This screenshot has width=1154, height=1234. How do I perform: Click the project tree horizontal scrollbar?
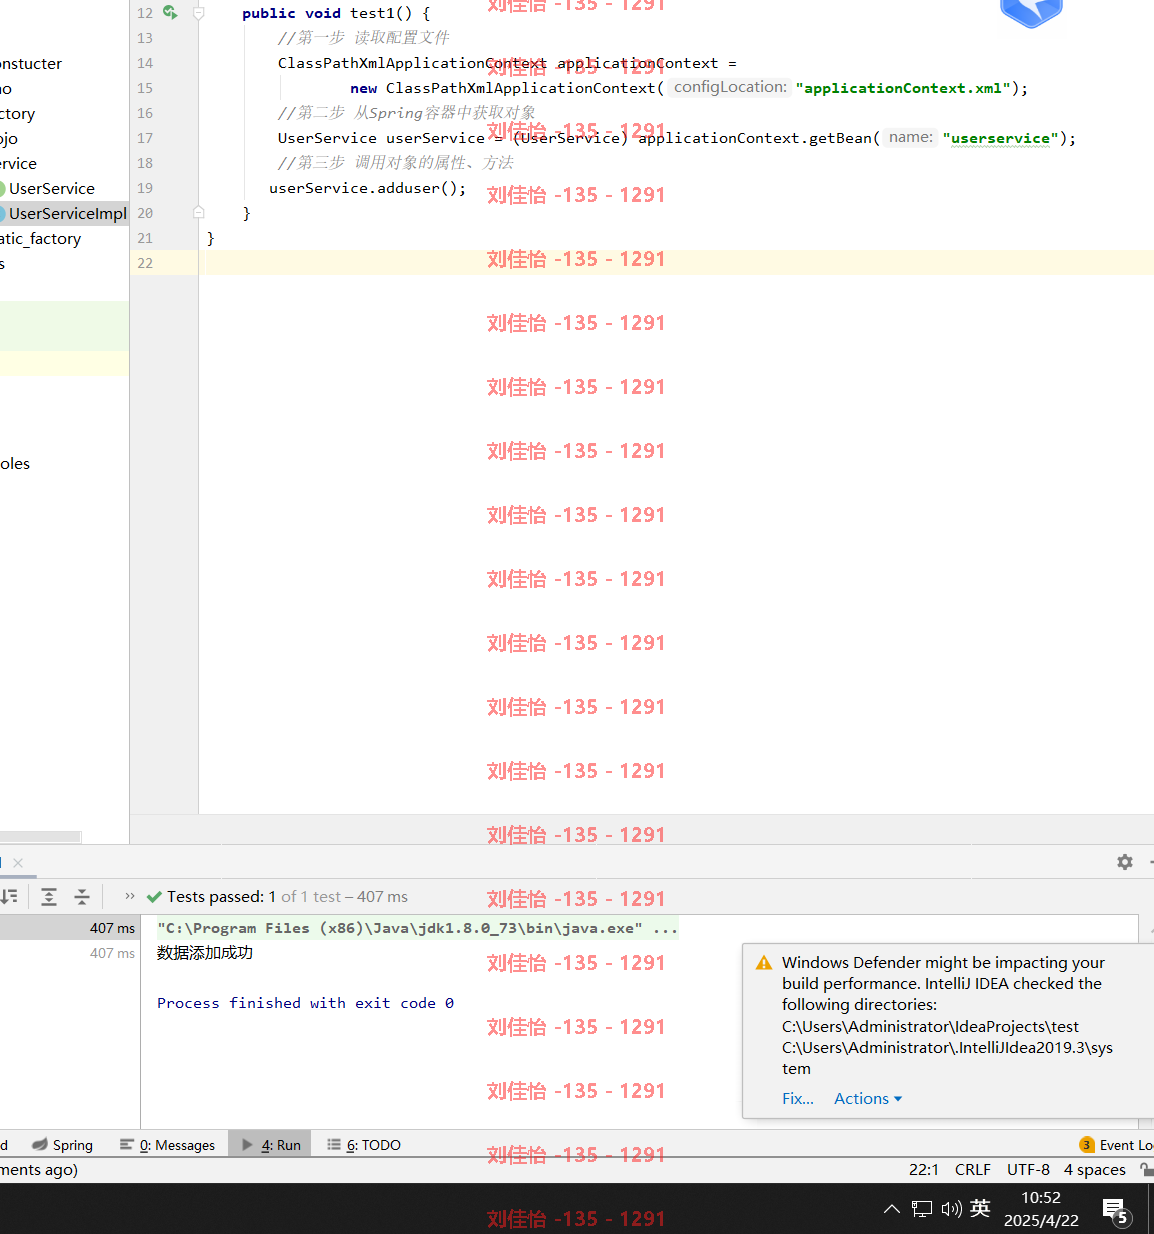coord(40,836)
